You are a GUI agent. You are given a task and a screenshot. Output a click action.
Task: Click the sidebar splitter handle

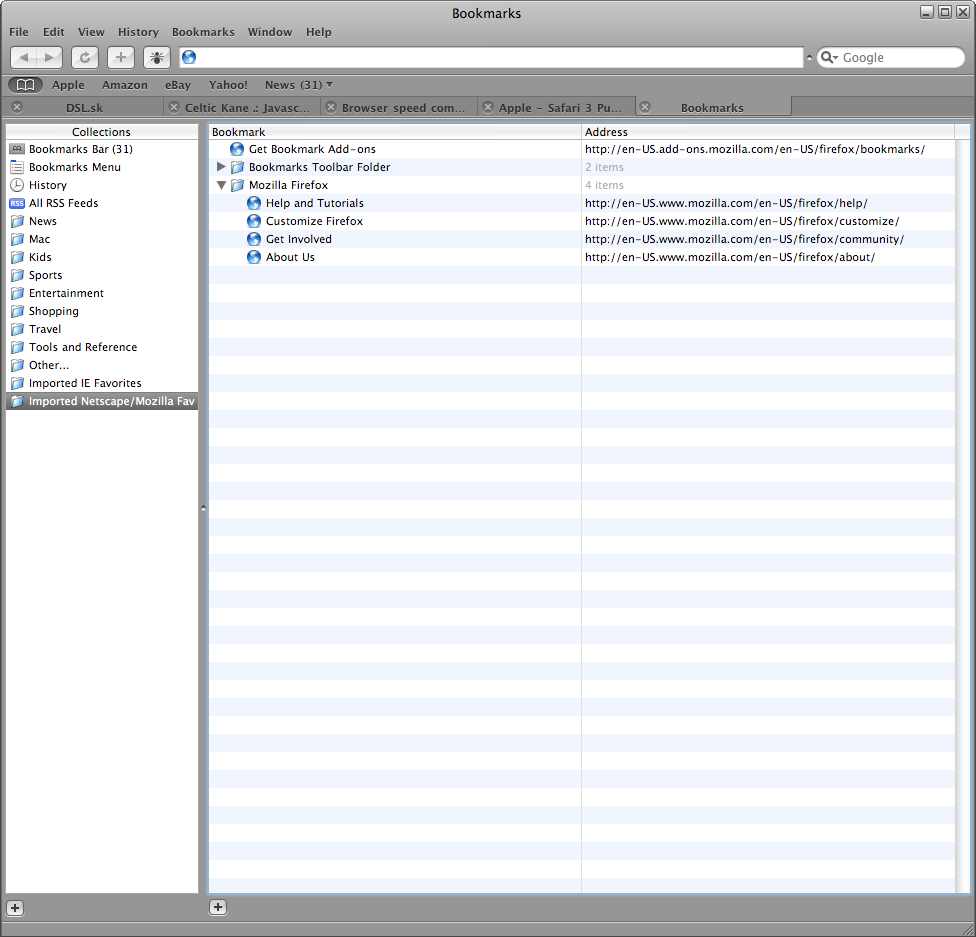click(203, 508)
